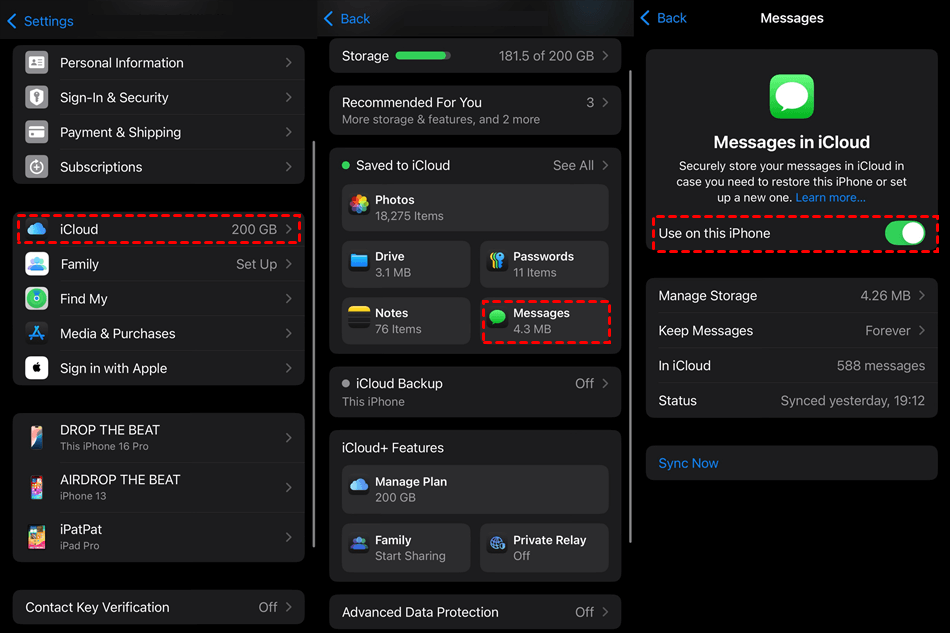This screenshot has width=950, height=633.
Task: Tap the large Messages in iCloud app icon
Action: [791, 96]
